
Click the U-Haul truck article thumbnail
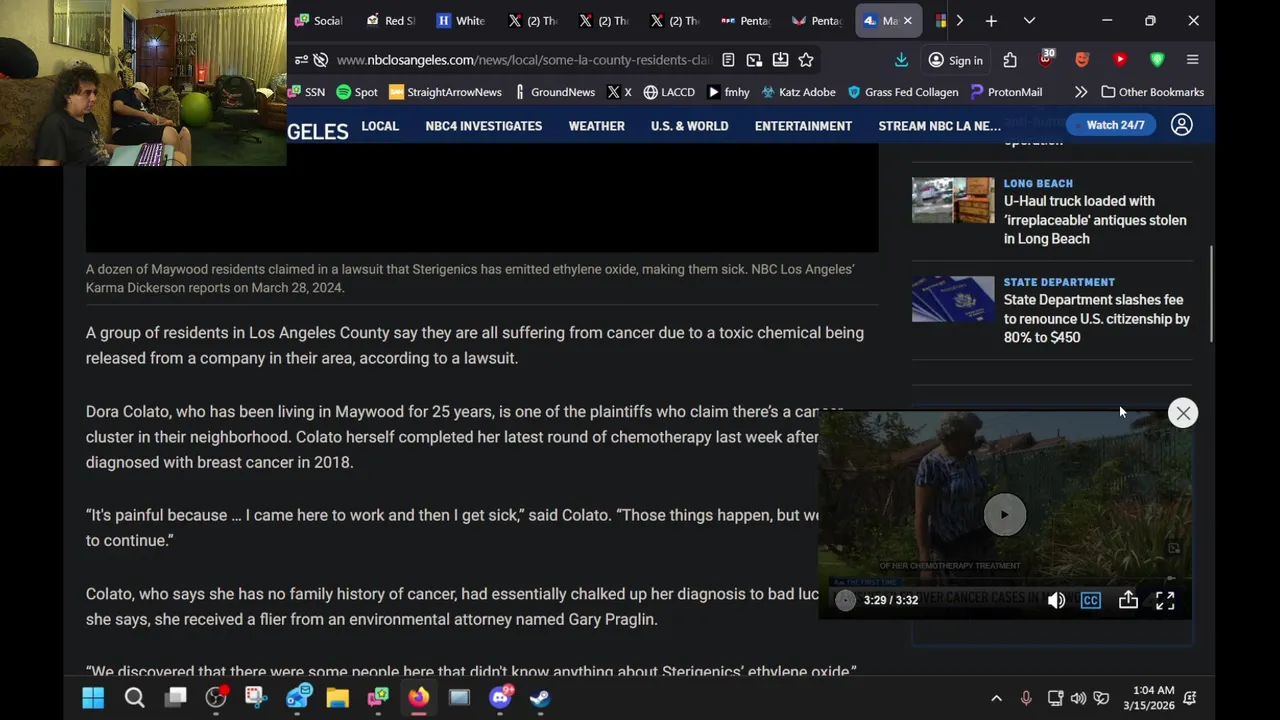tap(953, 200)
